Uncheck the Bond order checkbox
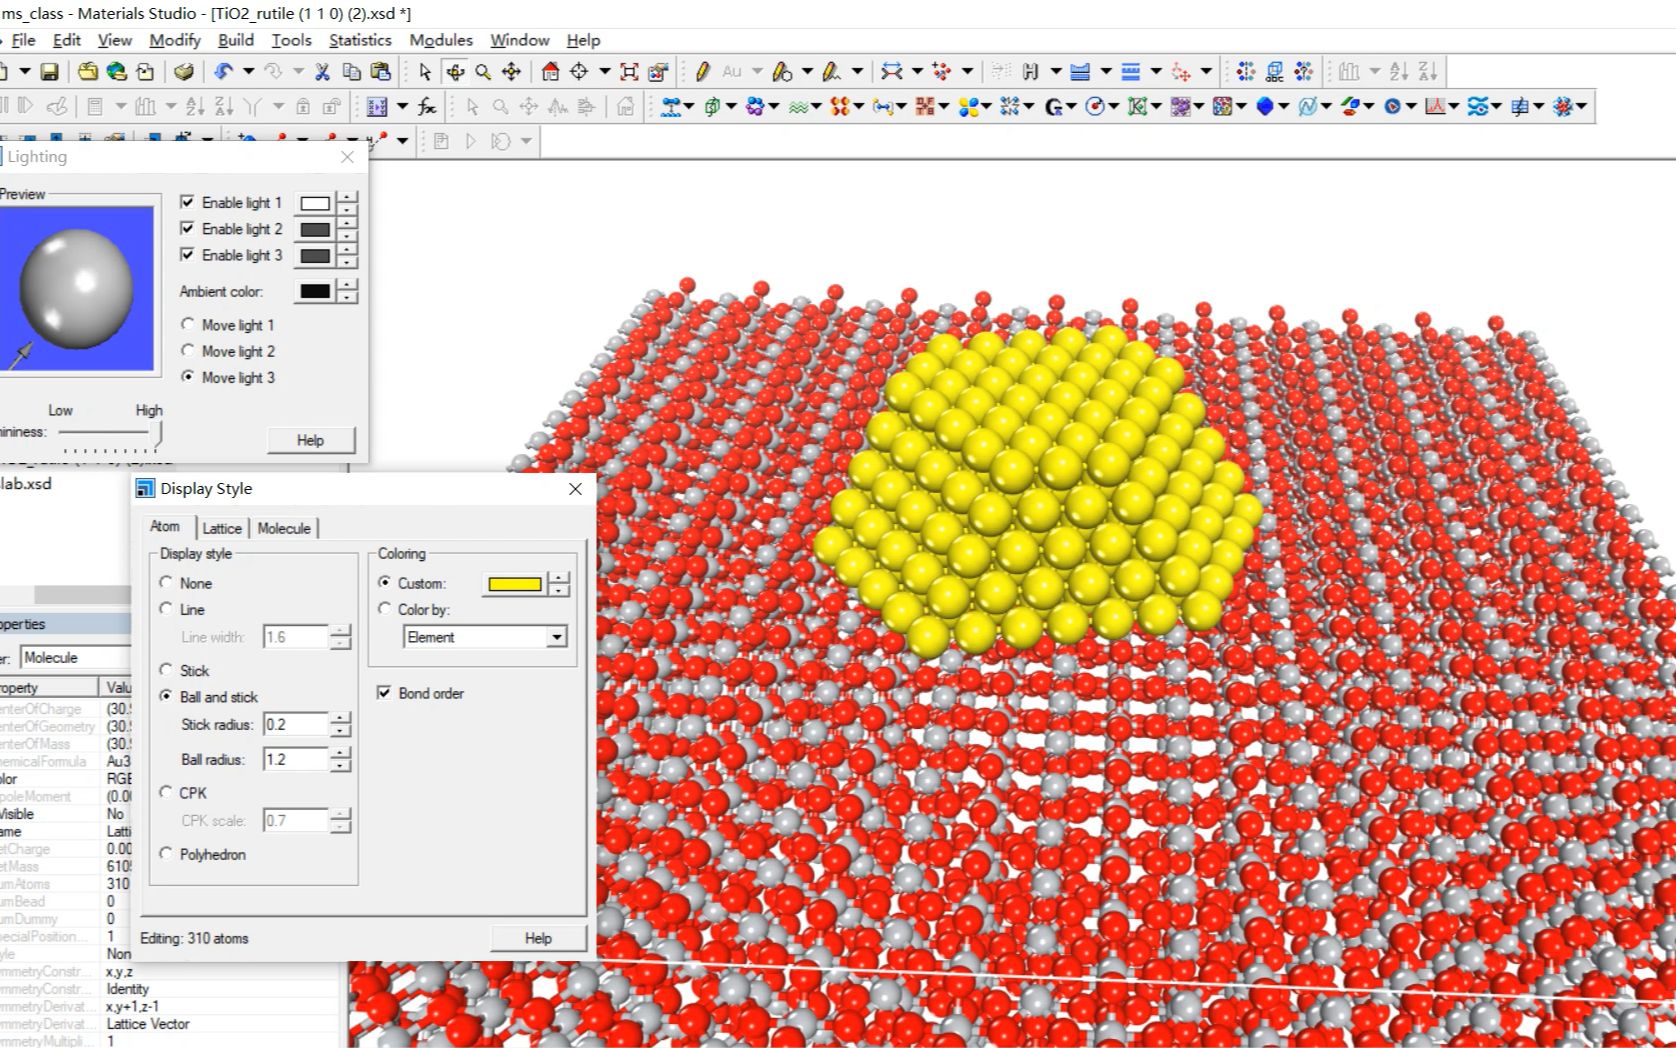1676x1048 pixels. (384, 692)
